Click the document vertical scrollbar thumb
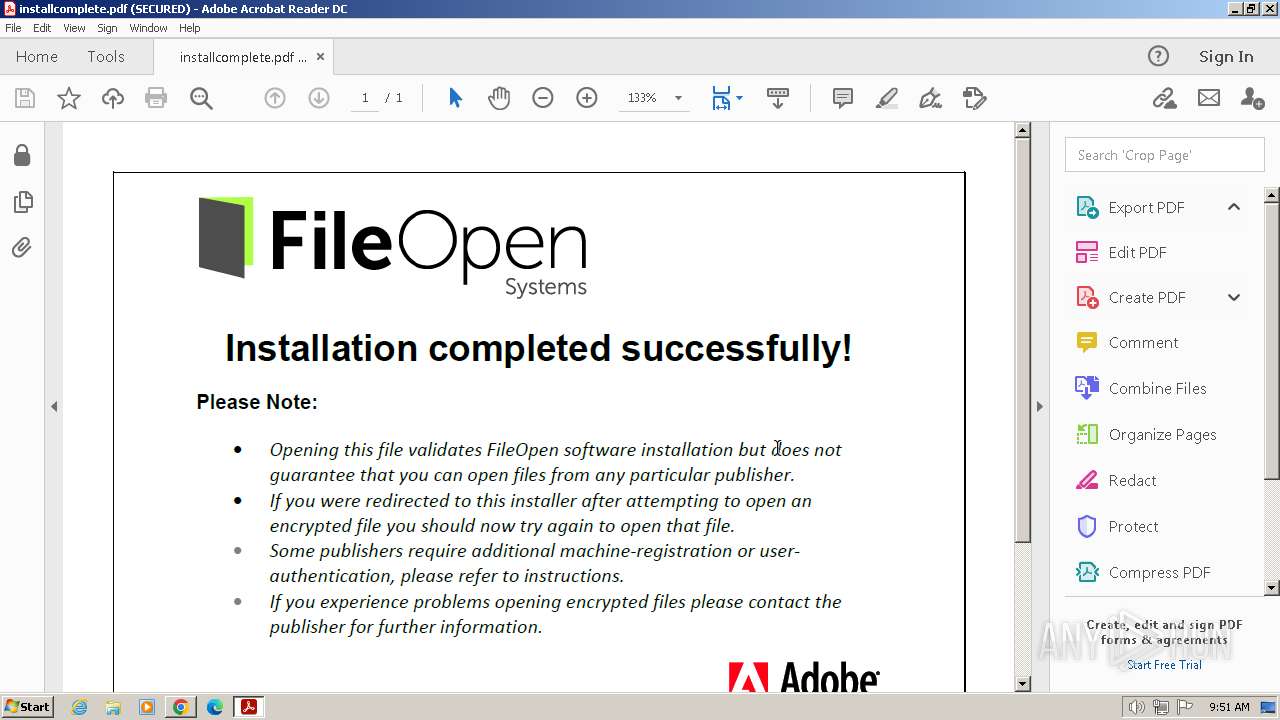 click(1022, 340)
